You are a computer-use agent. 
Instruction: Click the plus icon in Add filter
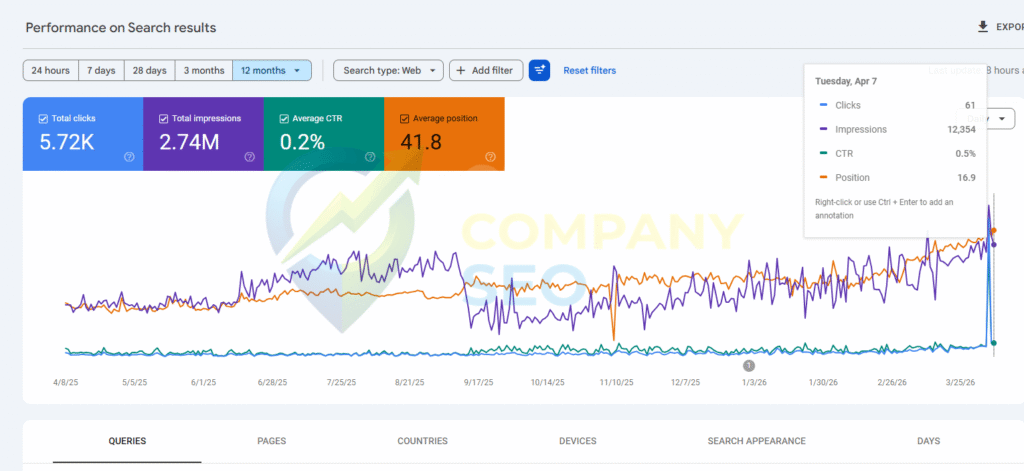[461, 70]
